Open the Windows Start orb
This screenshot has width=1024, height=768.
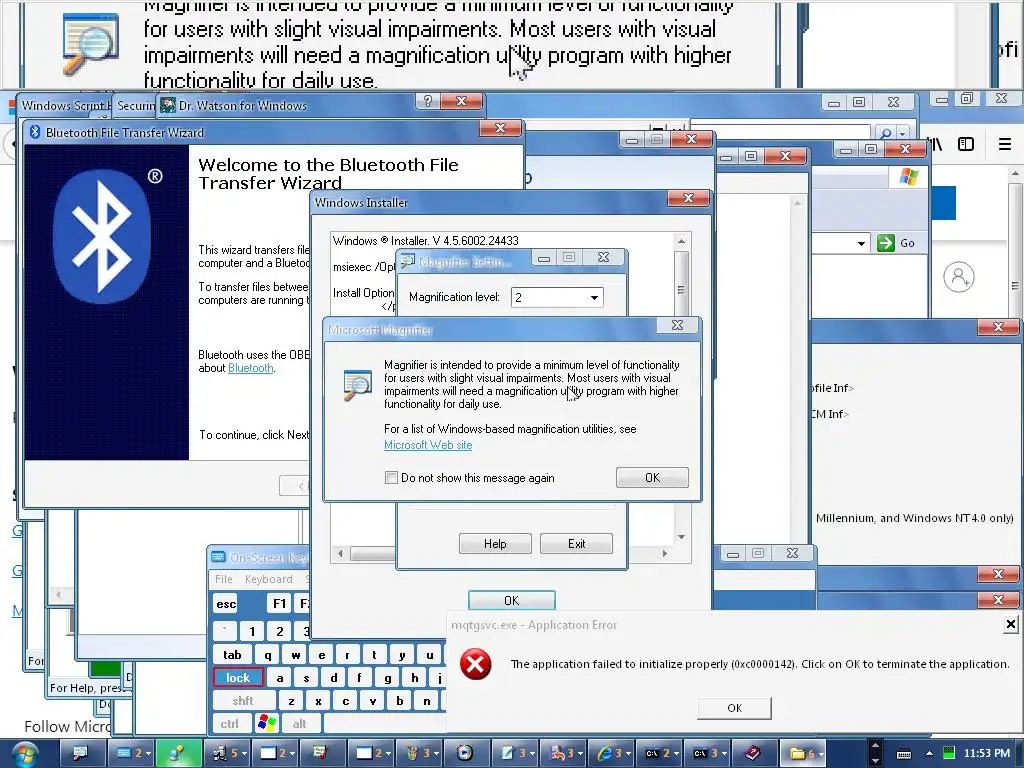coord(24,754)
